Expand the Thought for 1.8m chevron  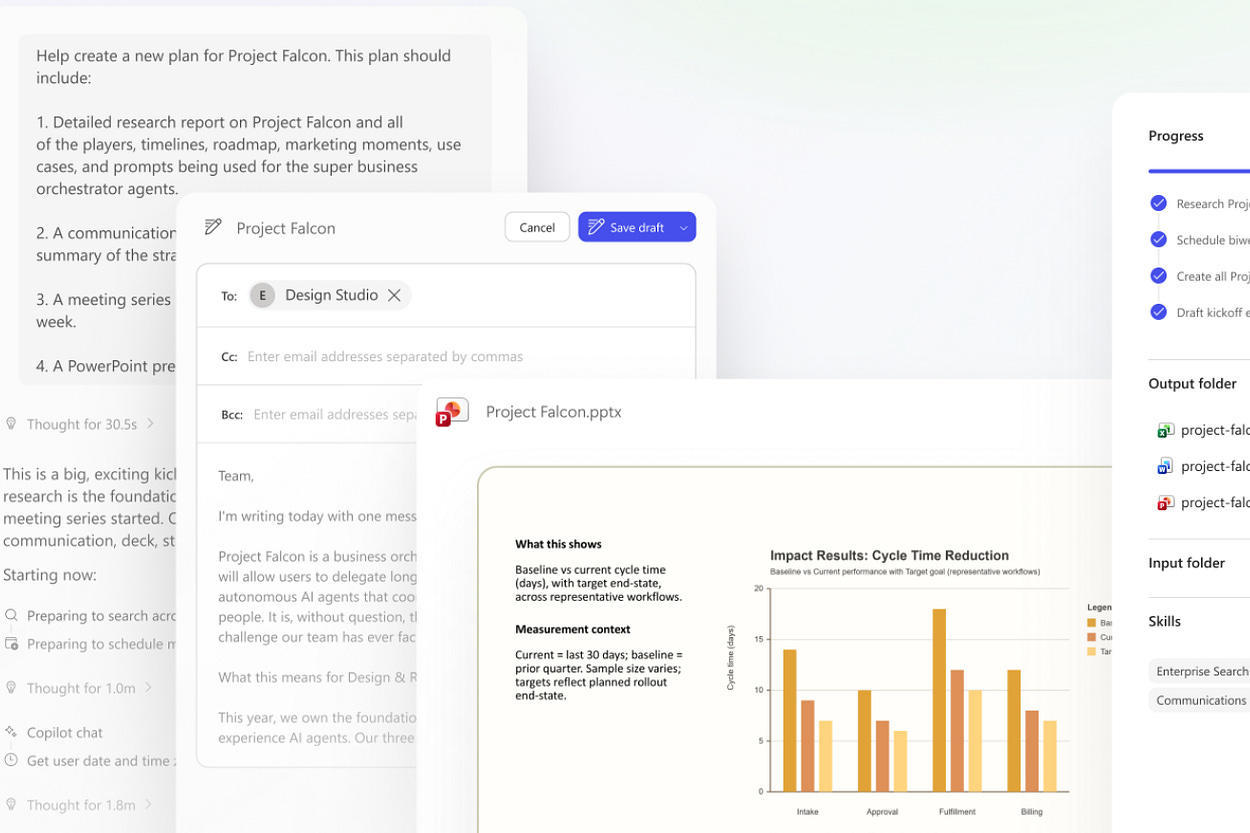(x=148, y=803)
